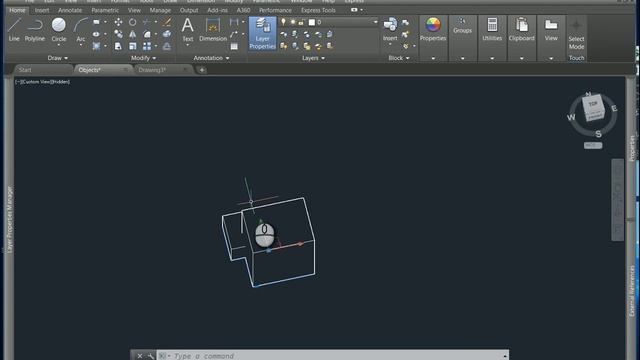The height and width of the screenshot is (360, 640).
Task: Click the Hatch draw icon
Action: pyautogui.click(x=96, y=46)
